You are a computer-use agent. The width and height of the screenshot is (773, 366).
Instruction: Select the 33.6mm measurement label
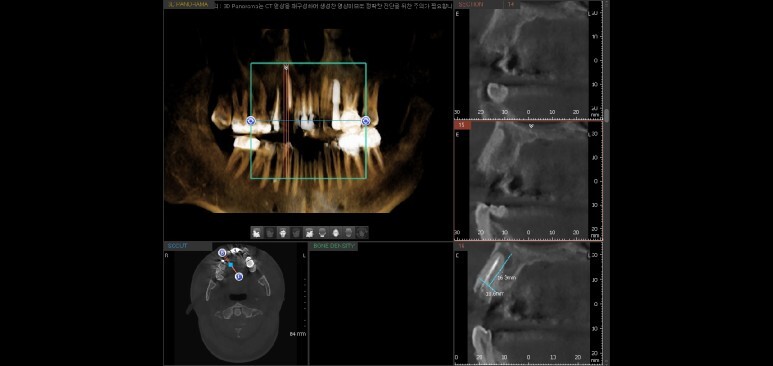coord(494,293)
